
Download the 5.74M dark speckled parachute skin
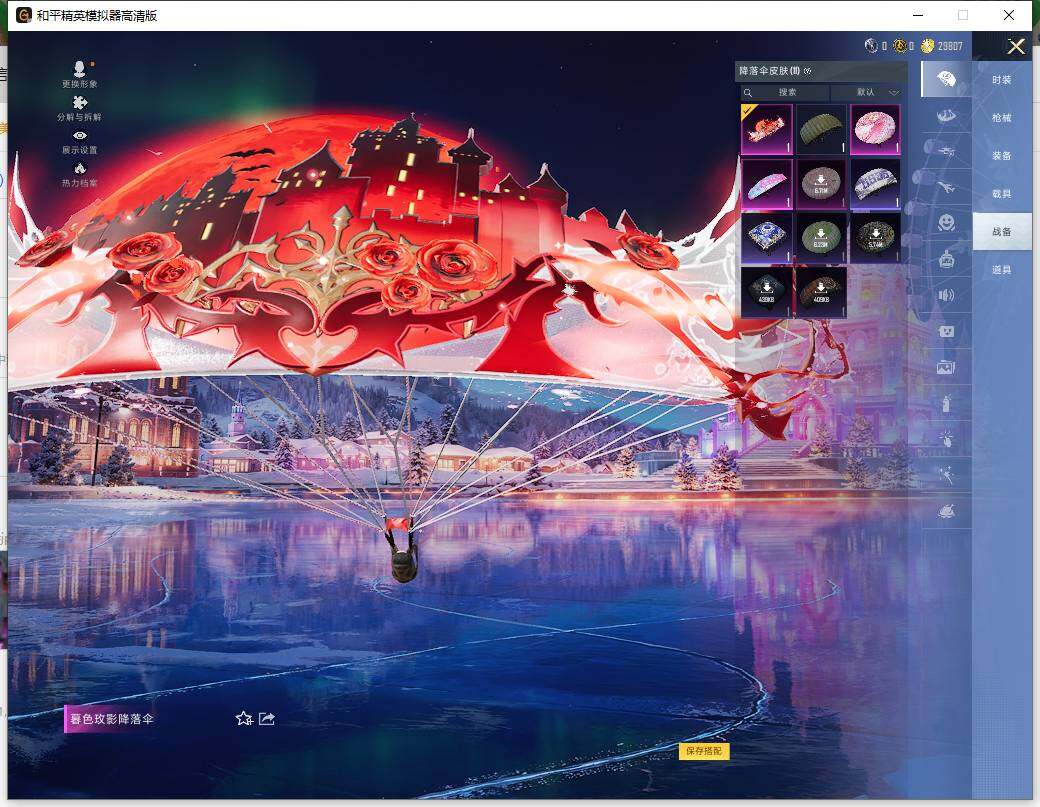[875, 238]
